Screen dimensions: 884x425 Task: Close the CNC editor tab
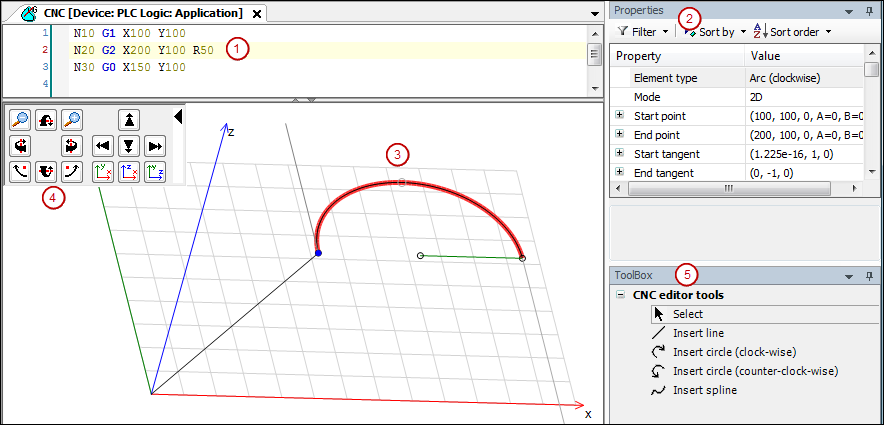tap(257, 14)
